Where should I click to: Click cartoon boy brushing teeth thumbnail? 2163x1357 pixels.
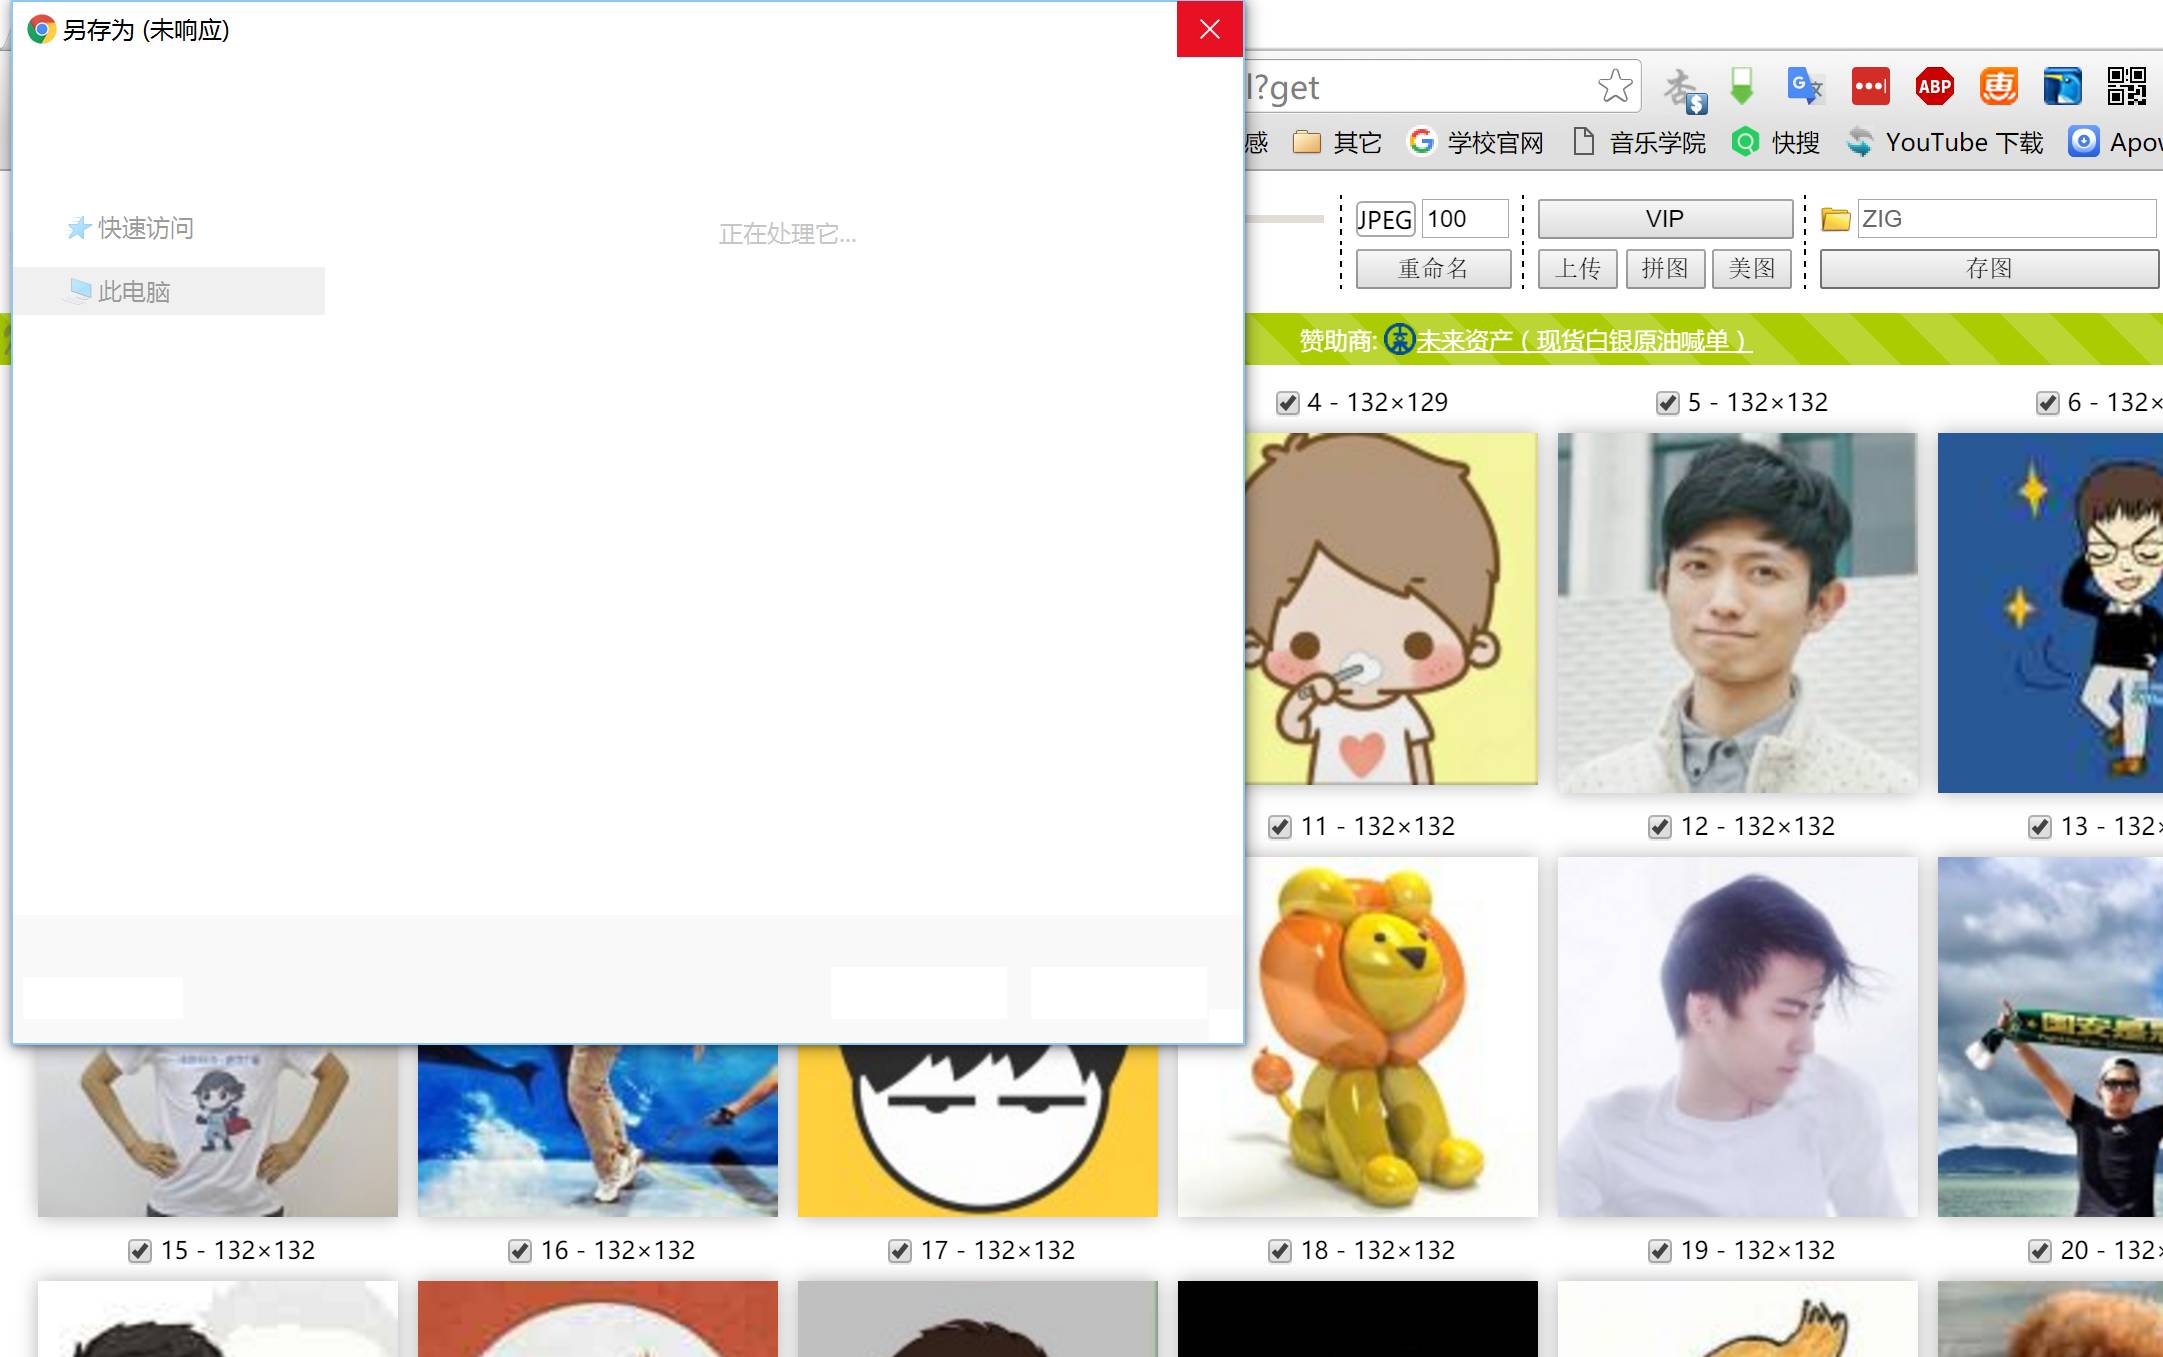pyautogui.click(x=1391, y=608)
